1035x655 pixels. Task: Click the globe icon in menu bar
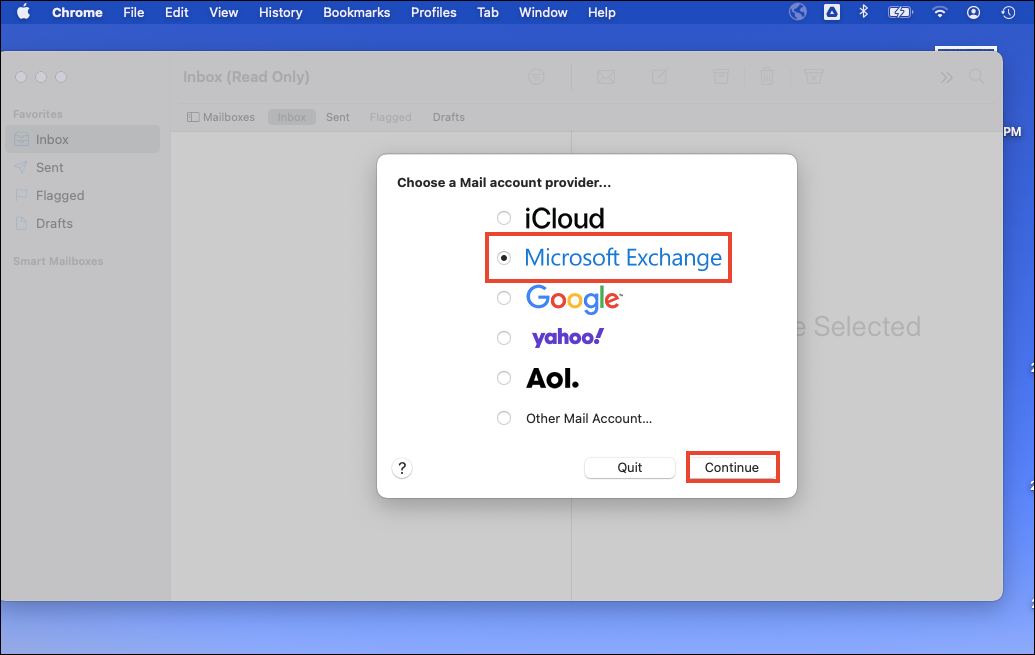[798, 13]
